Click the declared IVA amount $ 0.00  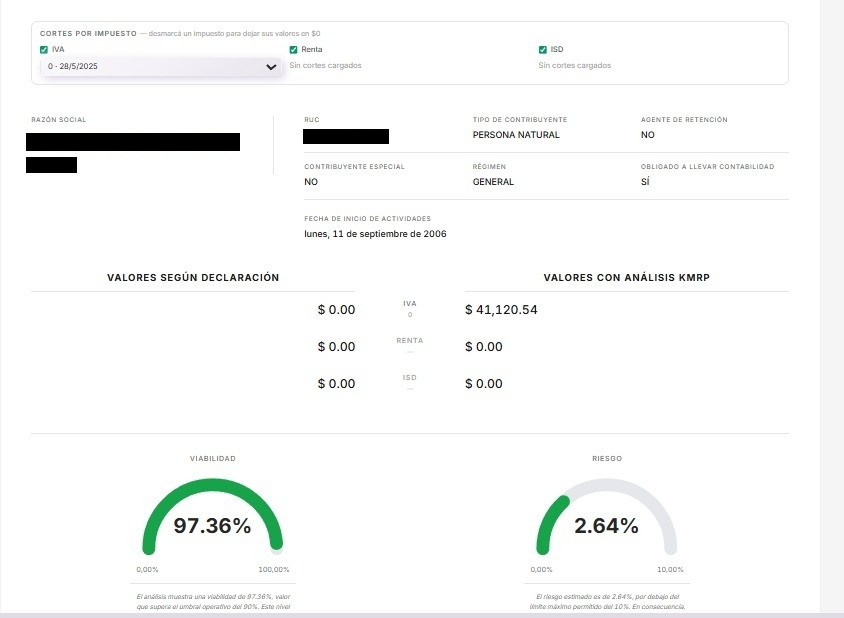[336, 310]
